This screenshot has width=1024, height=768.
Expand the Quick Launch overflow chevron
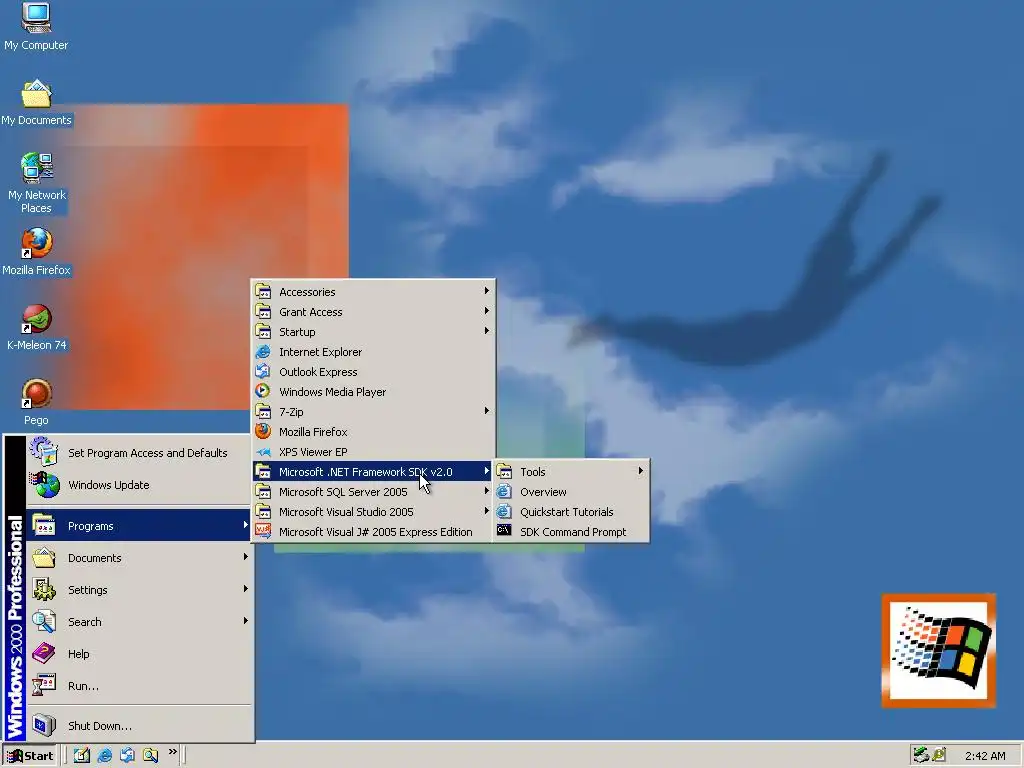[x=172, y=752]
